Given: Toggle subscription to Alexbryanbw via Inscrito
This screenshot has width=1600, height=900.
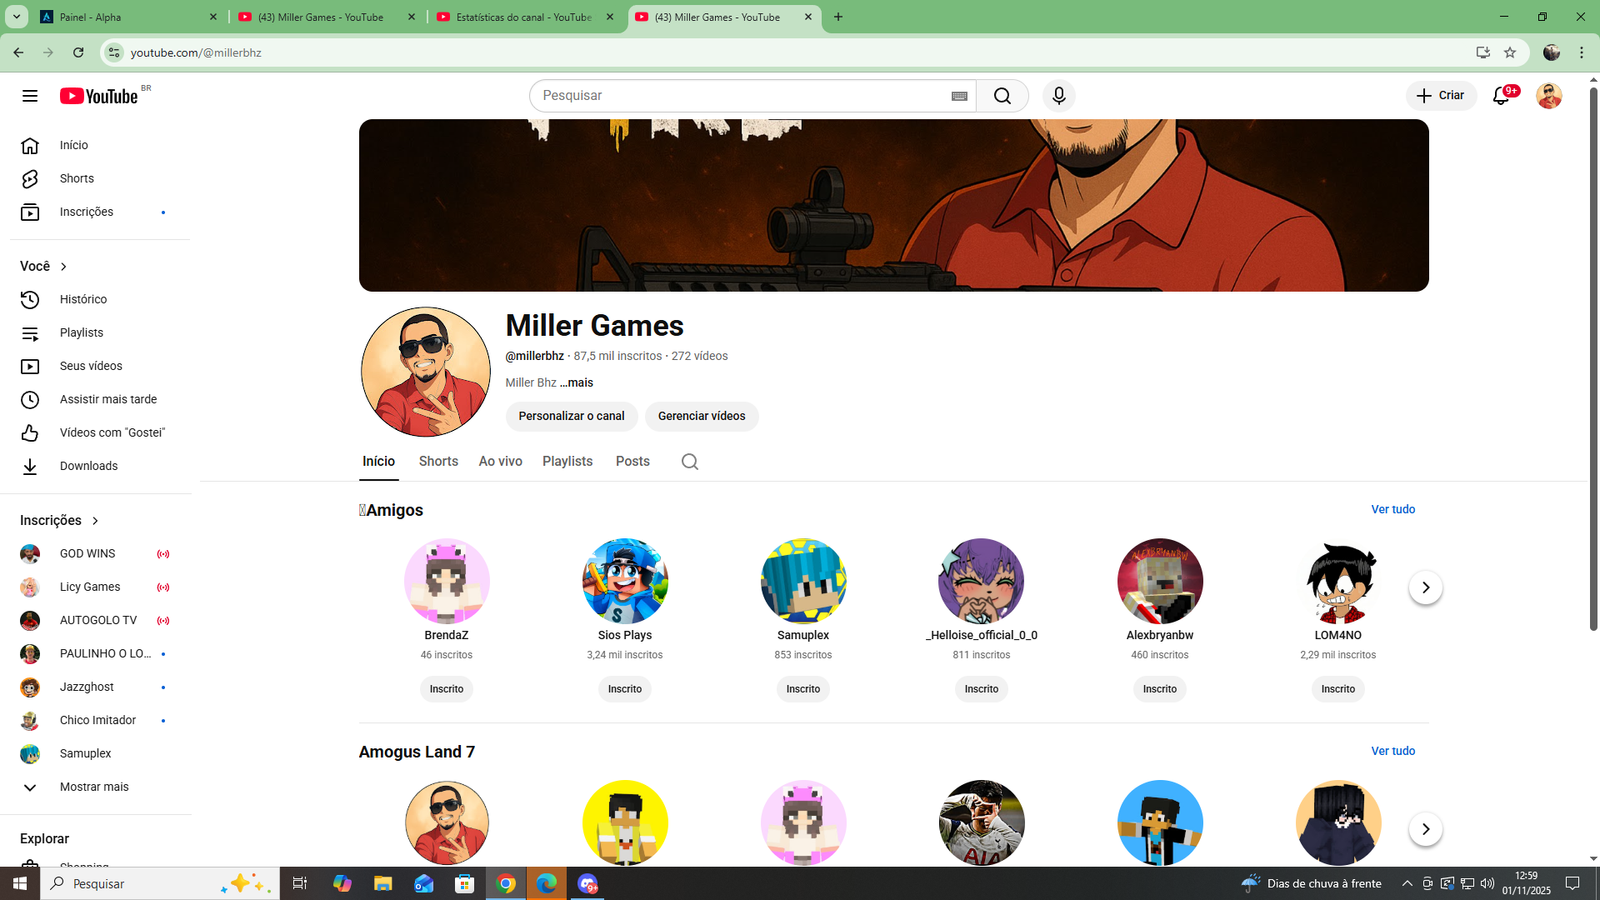Looking at the screenshot, I should coord(1160,689).
